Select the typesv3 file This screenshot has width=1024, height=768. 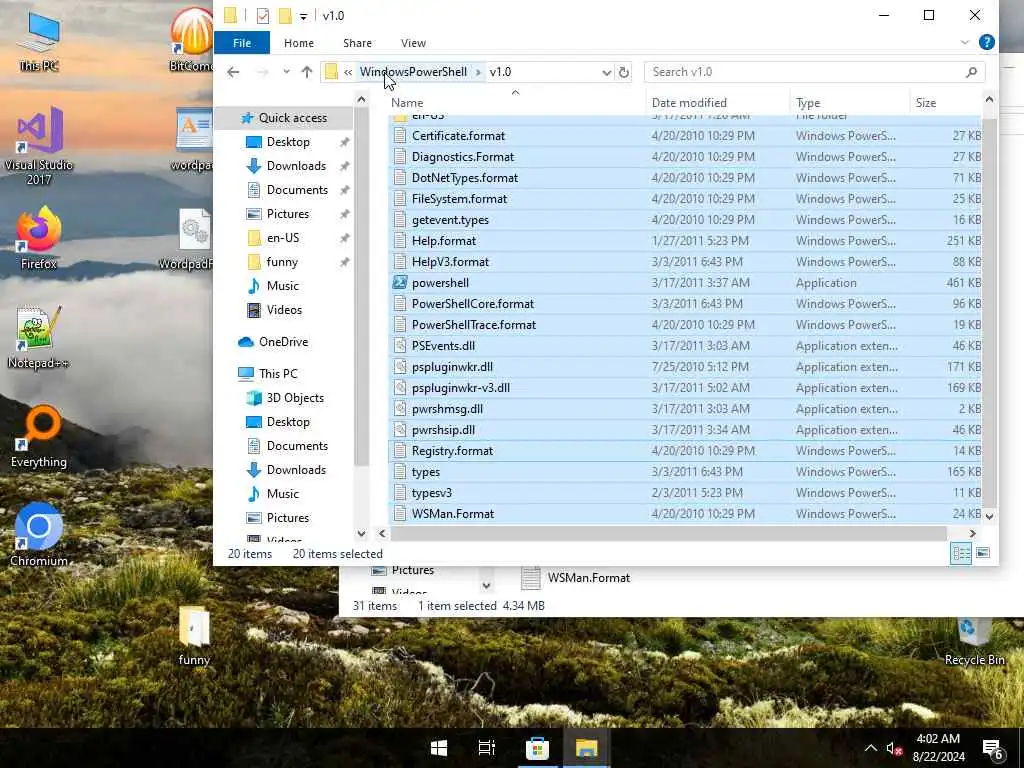pyautogui.click(x=432, y=493)
